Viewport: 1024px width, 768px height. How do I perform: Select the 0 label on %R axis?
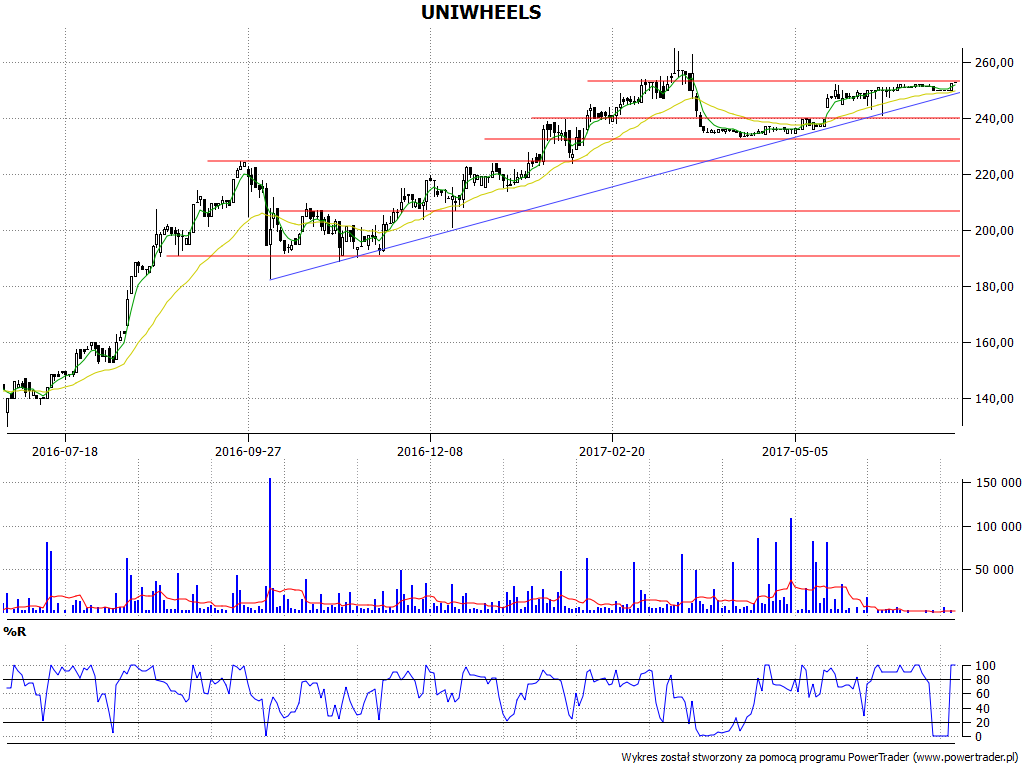[x=978, y=737]
